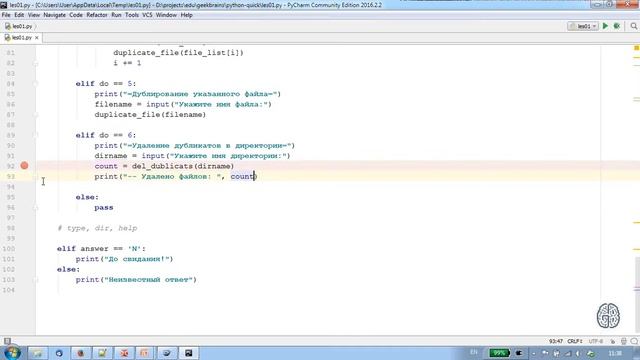The height and width of the screenshot is (360, 640).
Task: Show hidden tray icons arrow
Action: [x=533, y=353]
